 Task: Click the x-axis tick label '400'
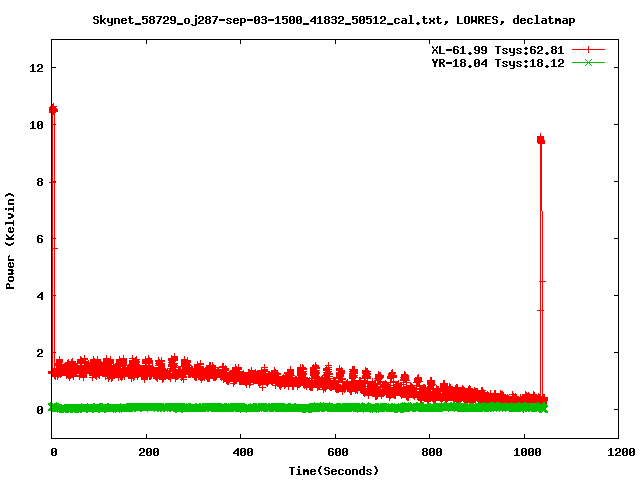(243, 452)
